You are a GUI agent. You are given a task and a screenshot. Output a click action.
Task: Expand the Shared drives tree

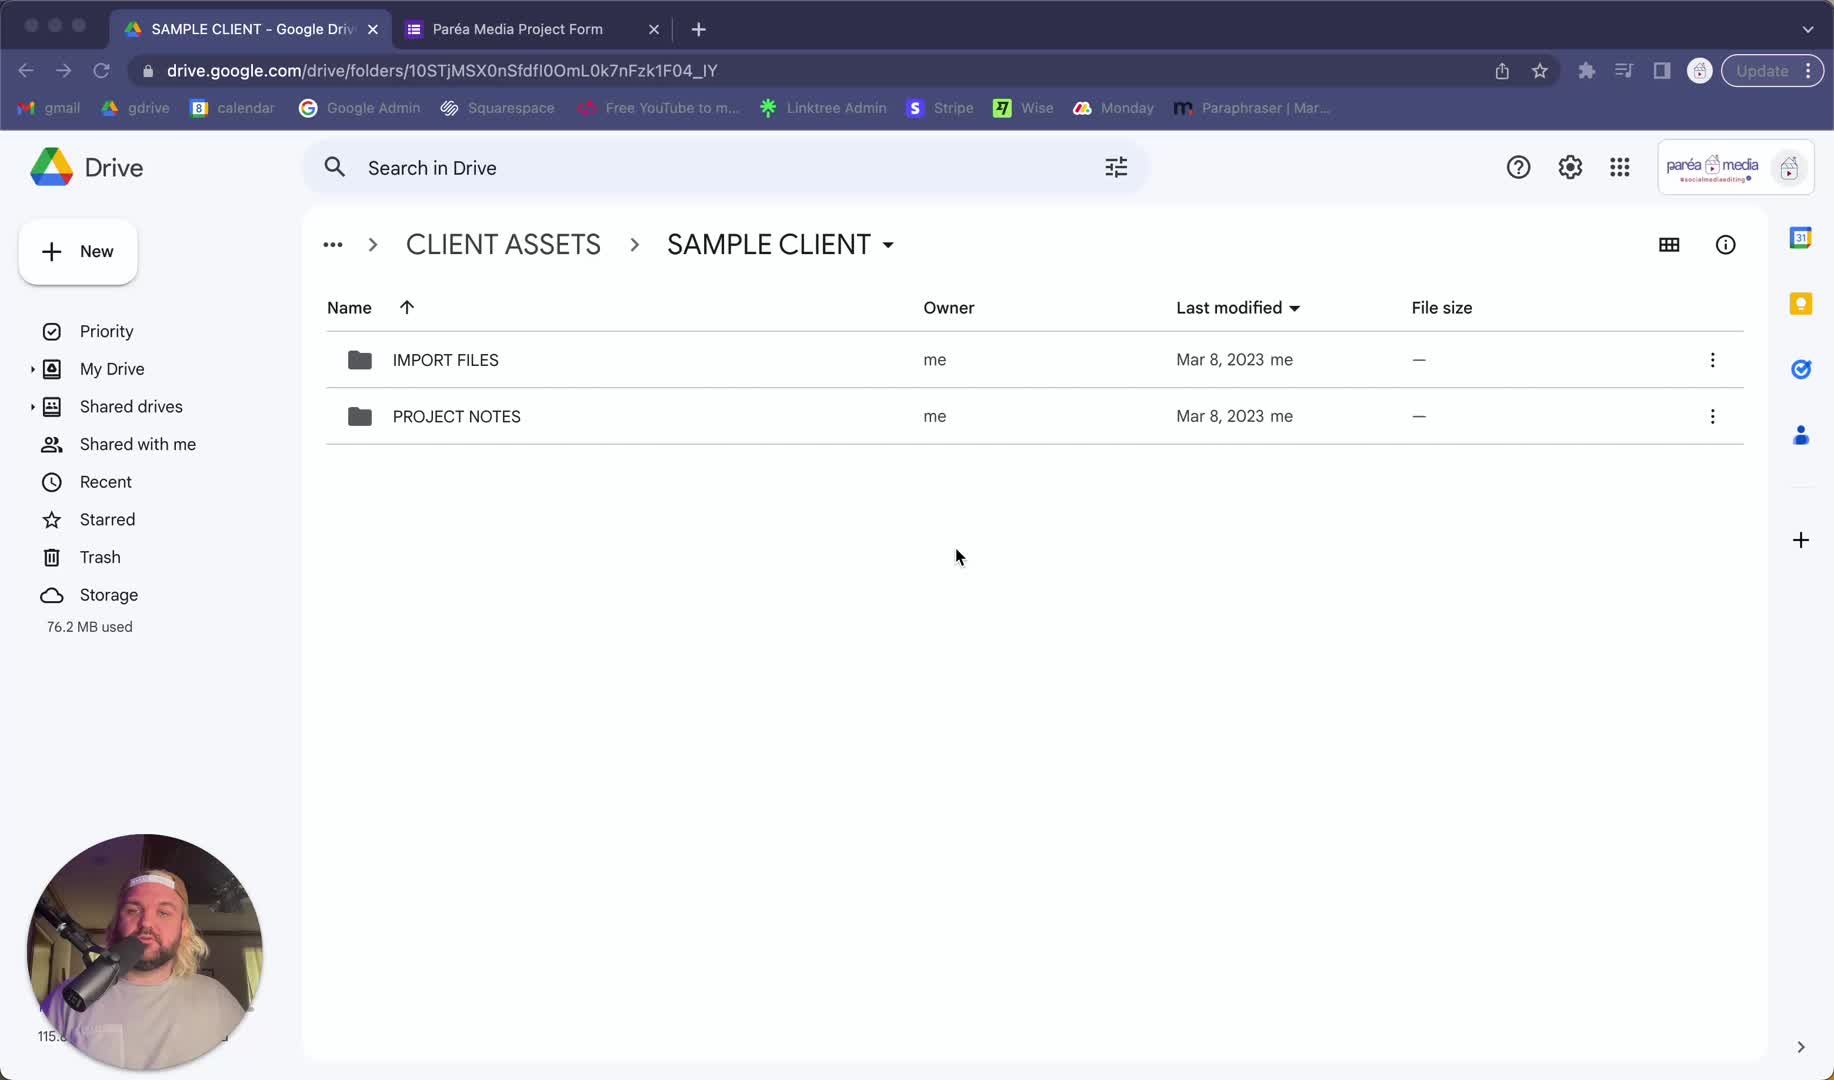32,407
